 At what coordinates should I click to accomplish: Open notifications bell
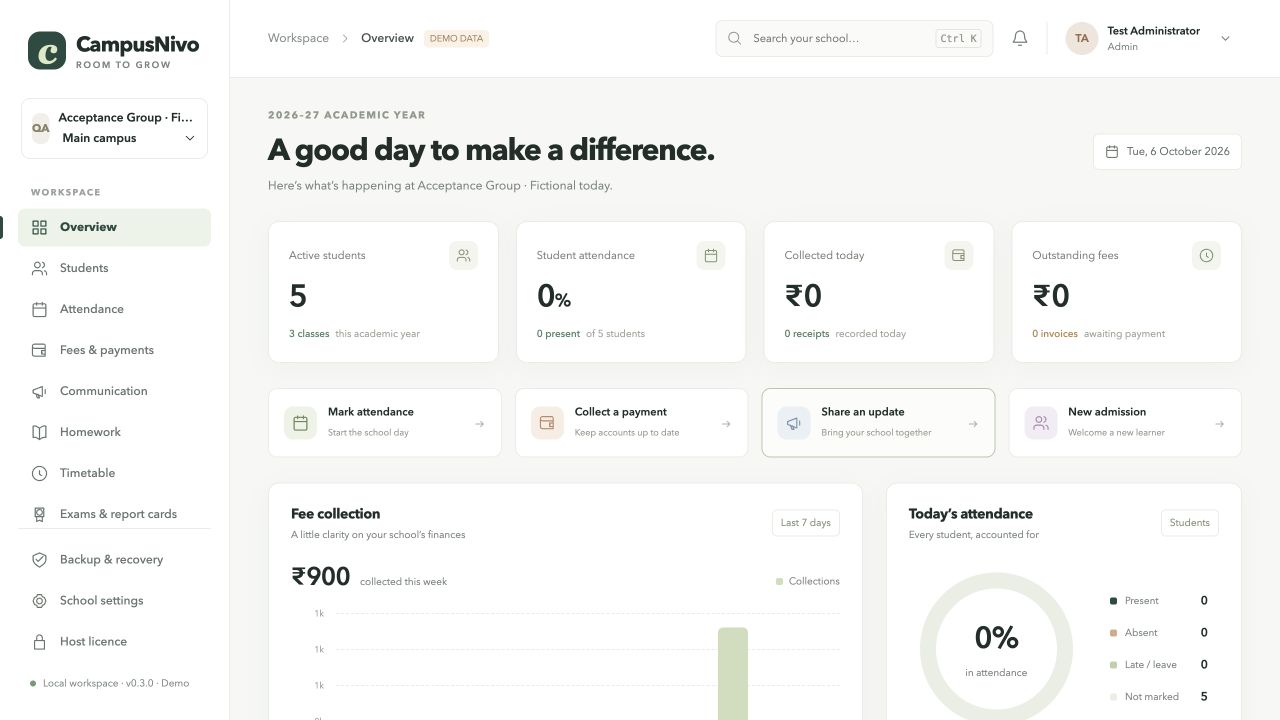tap(1020, 38)
